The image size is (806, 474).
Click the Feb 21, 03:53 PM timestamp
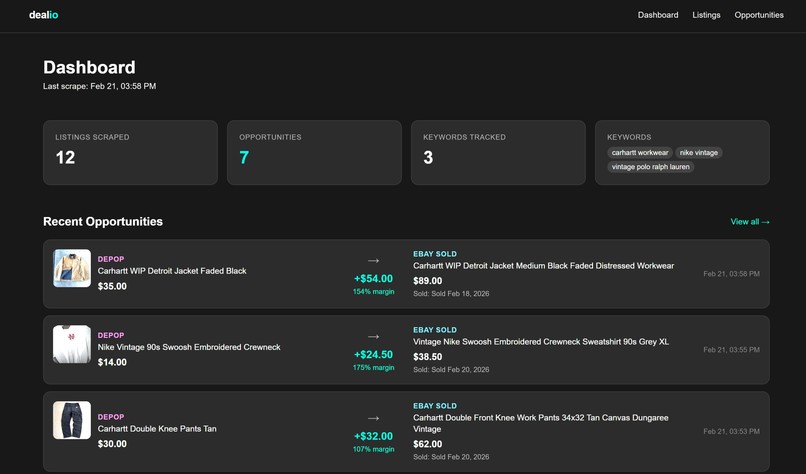click(x=731, y=432)
